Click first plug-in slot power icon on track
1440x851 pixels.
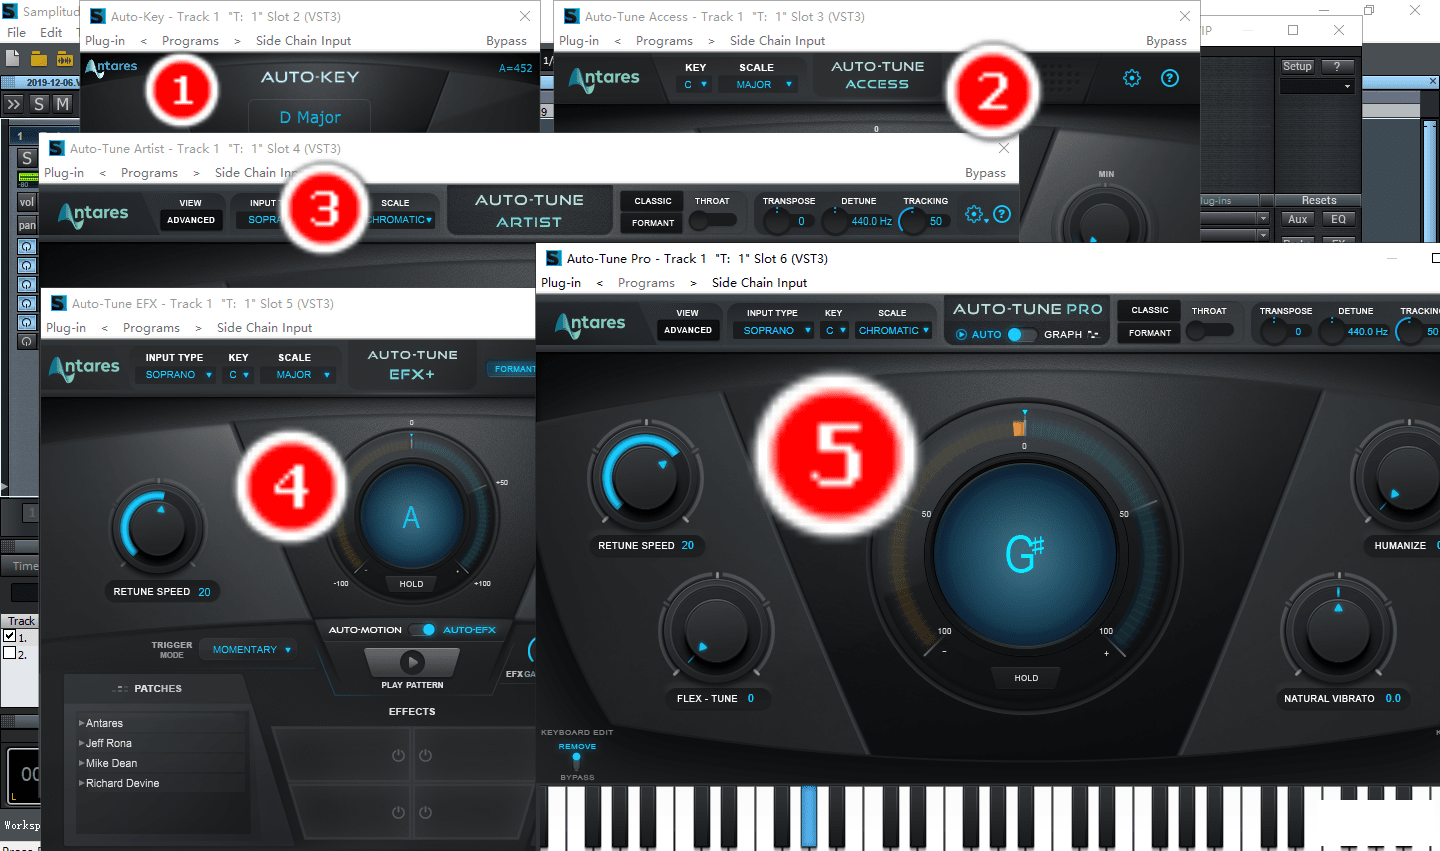click(x=27, y=246)
